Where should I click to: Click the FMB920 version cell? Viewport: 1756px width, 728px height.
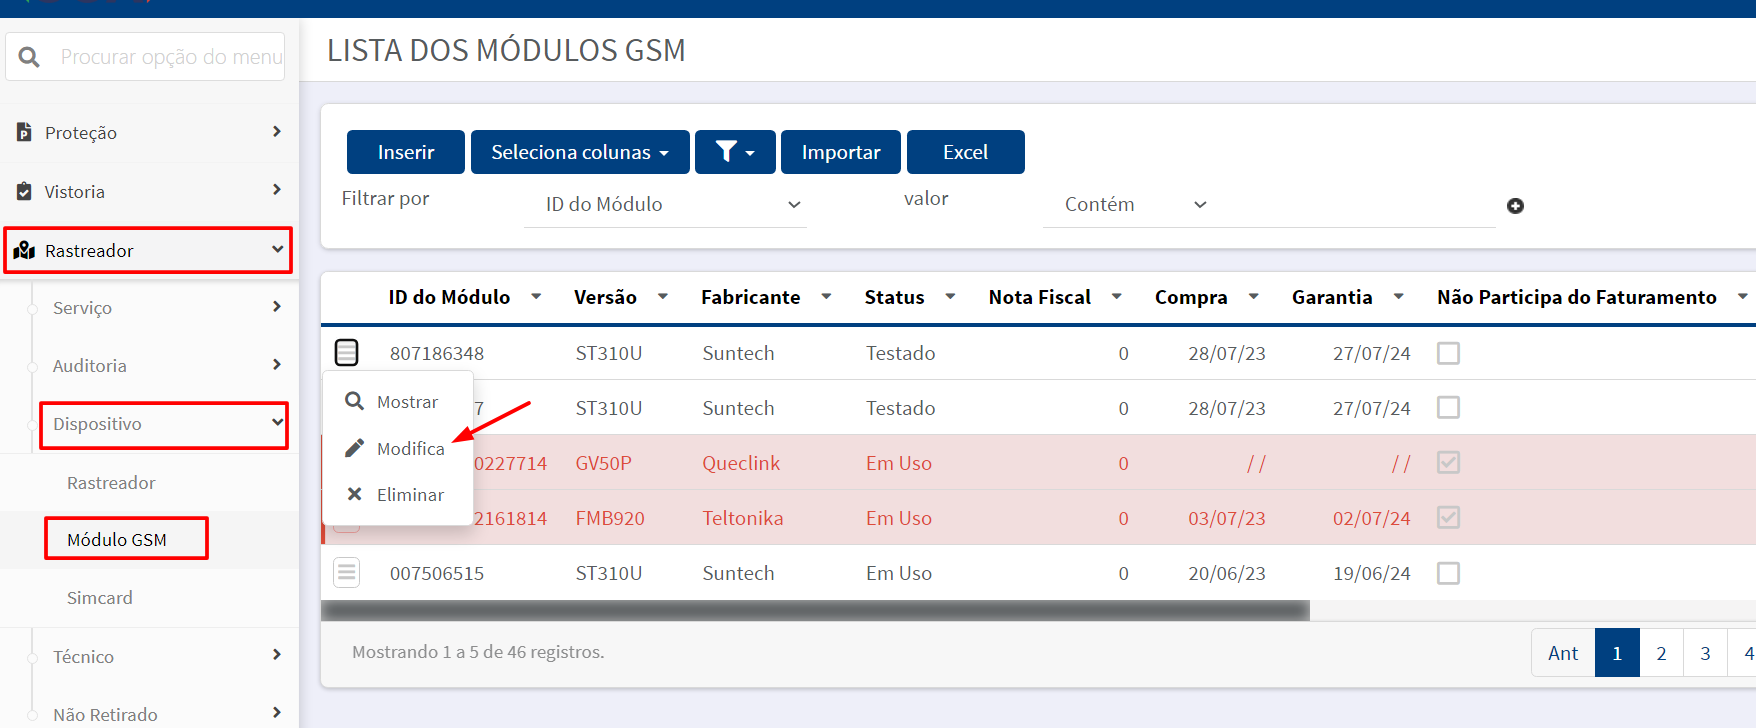click(610, 518)
